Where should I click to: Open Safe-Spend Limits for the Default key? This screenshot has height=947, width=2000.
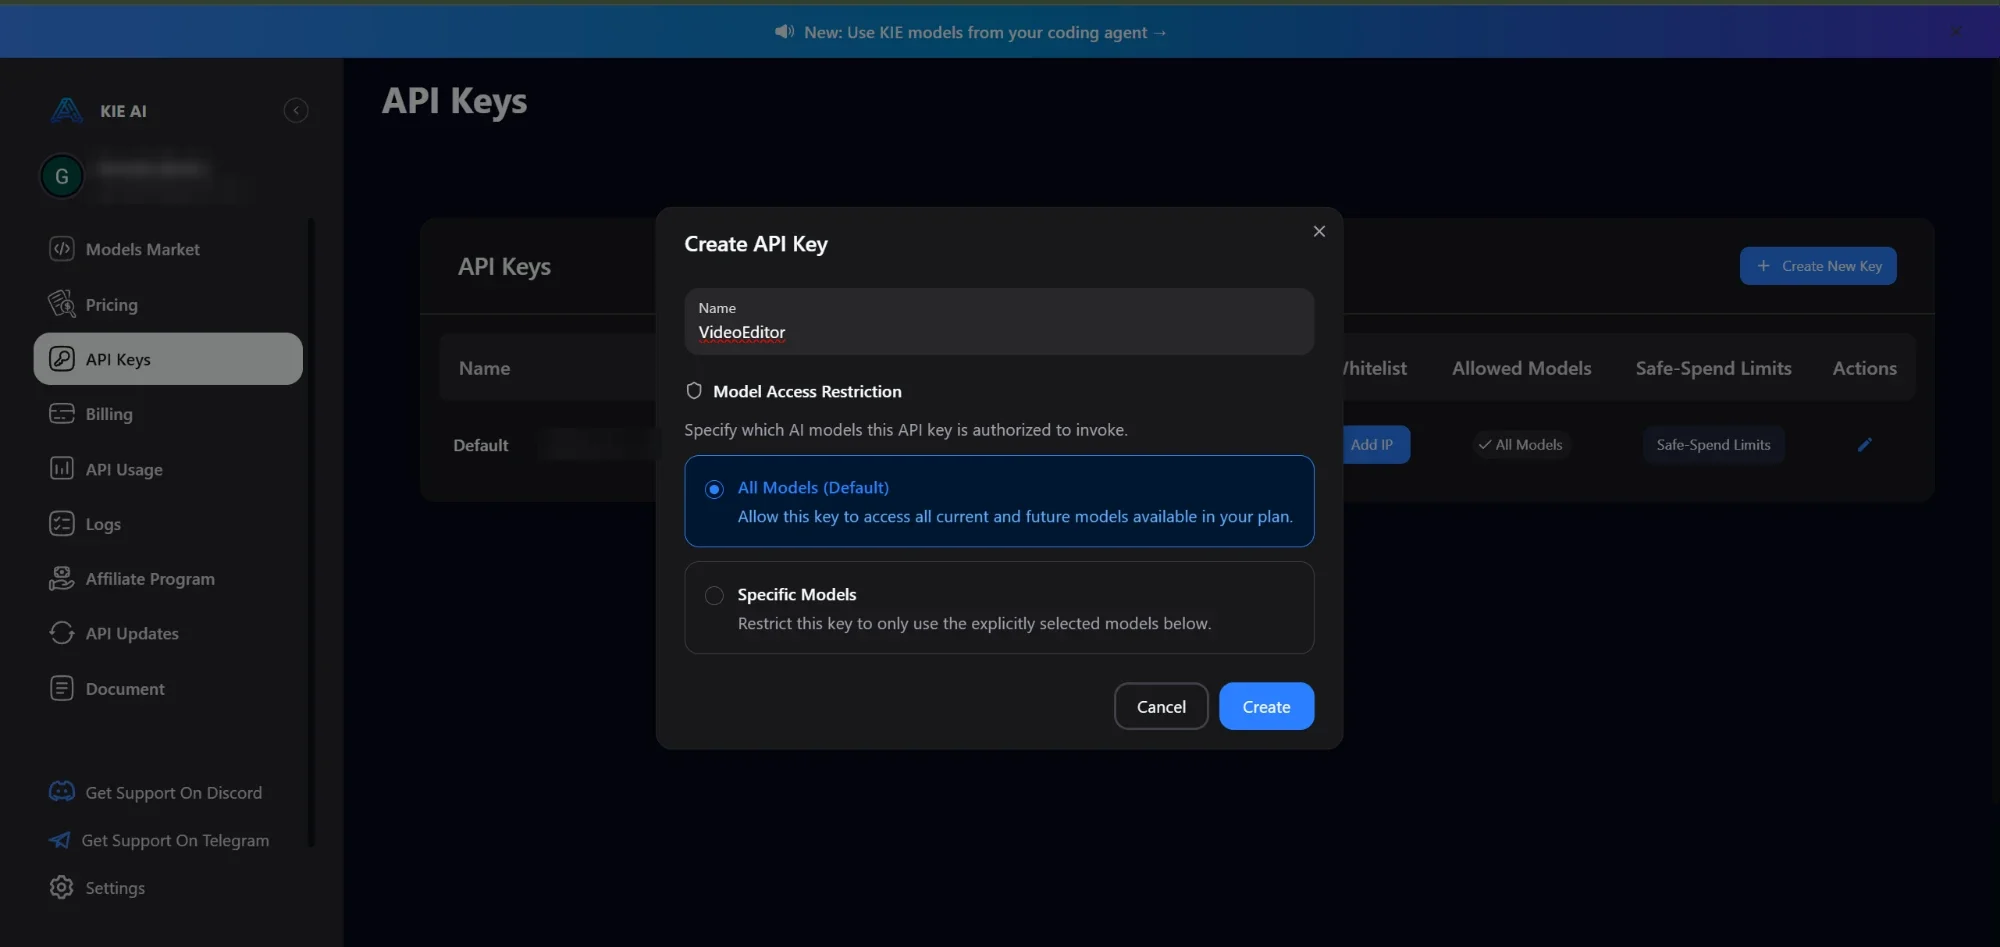coord(1713,445)
